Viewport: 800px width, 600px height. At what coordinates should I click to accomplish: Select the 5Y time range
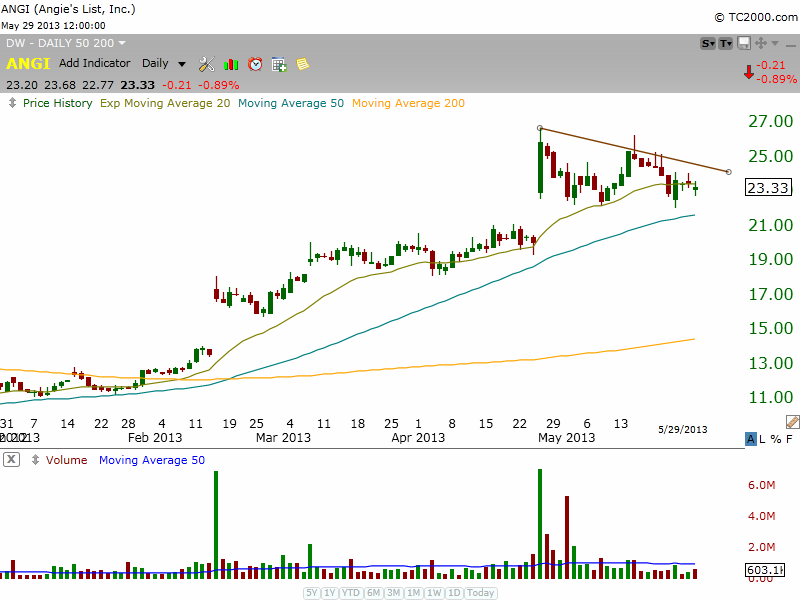pos(312,593)
